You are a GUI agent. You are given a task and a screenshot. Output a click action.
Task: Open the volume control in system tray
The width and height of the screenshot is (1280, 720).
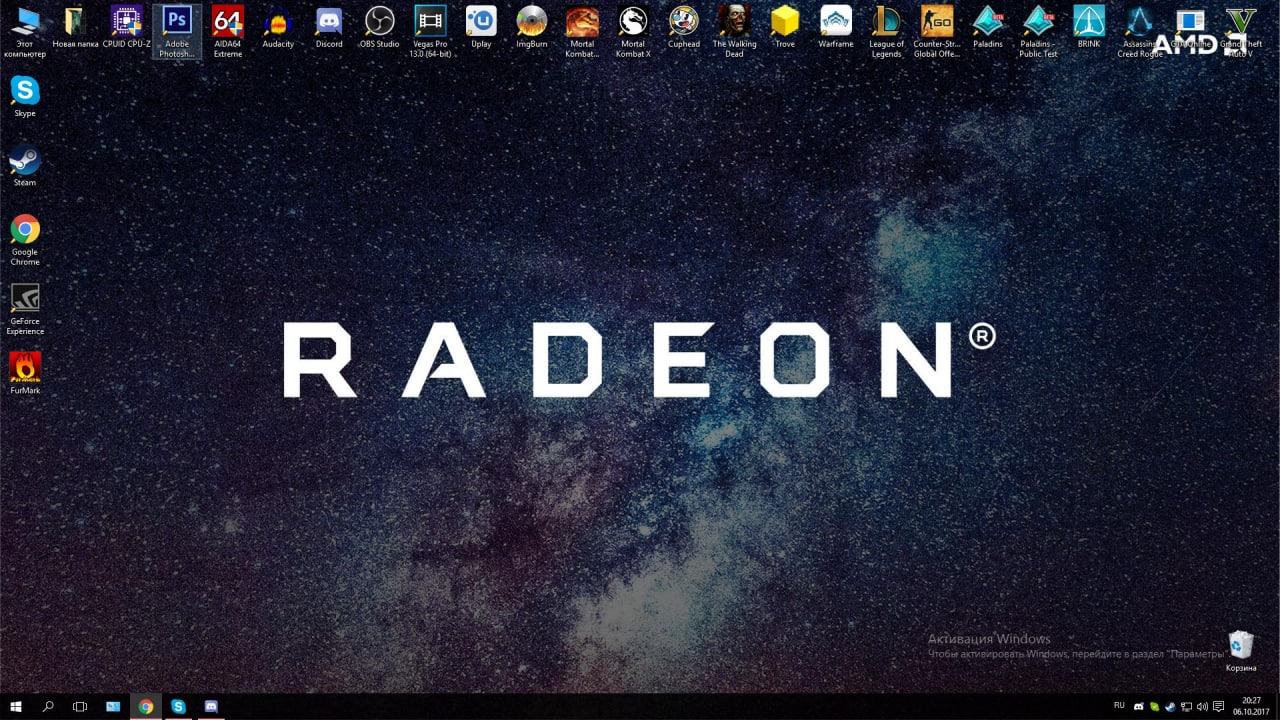tap(1201, 706)
